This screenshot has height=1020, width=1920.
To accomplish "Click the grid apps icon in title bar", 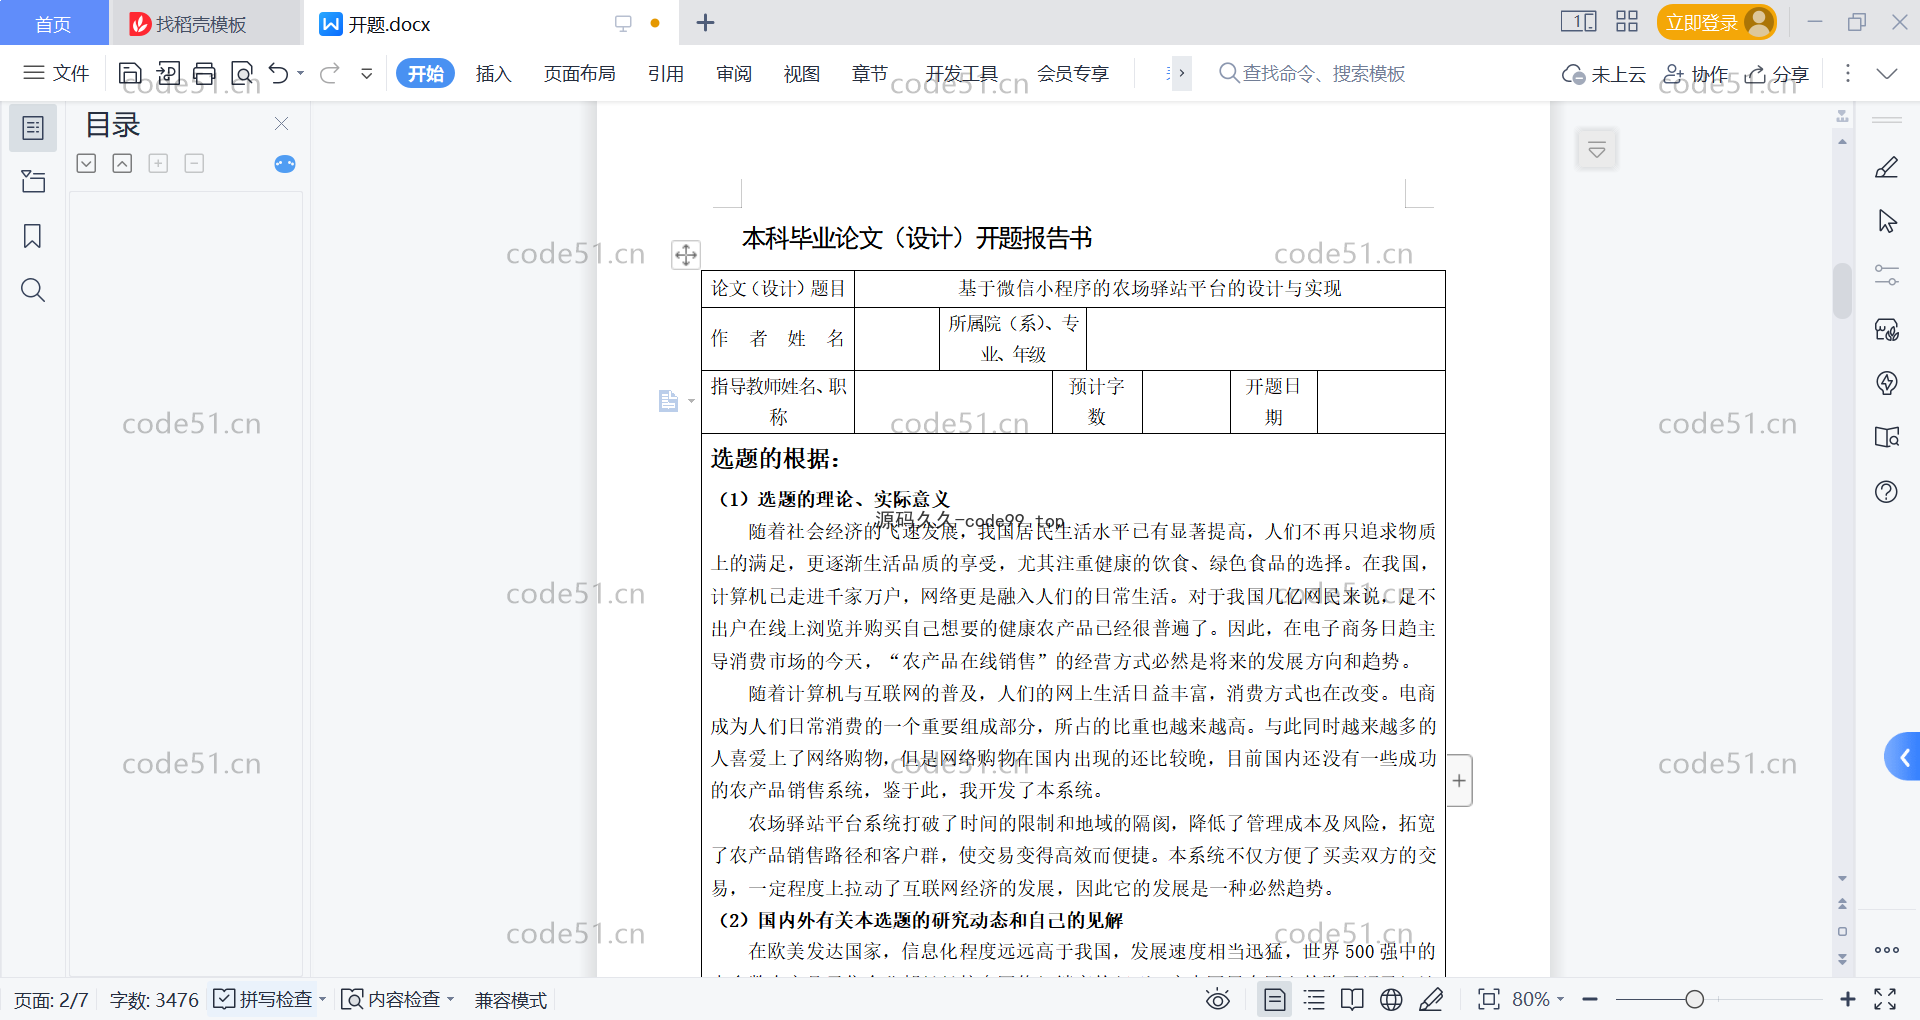I will (x=1627, y=21).
